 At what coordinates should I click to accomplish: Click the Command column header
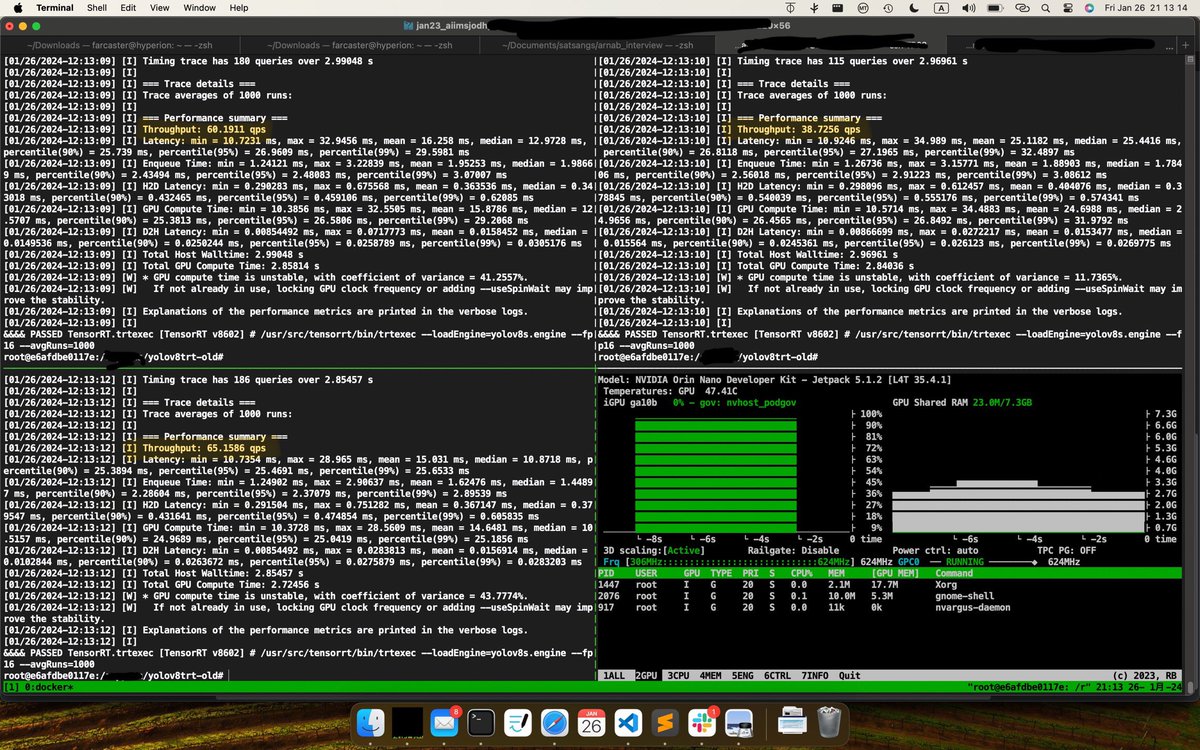954,573
